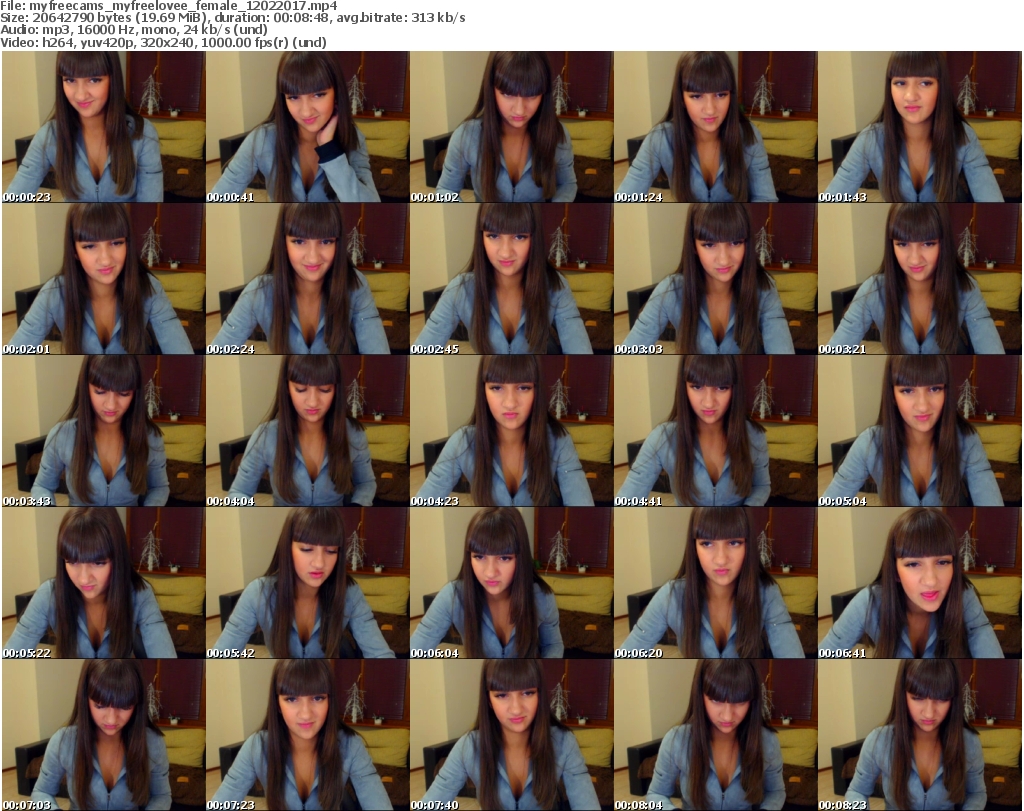Select the thumbnail frame at 00:02:01
The height and width of the screenshot is (811, 1024).
point(103,279)
